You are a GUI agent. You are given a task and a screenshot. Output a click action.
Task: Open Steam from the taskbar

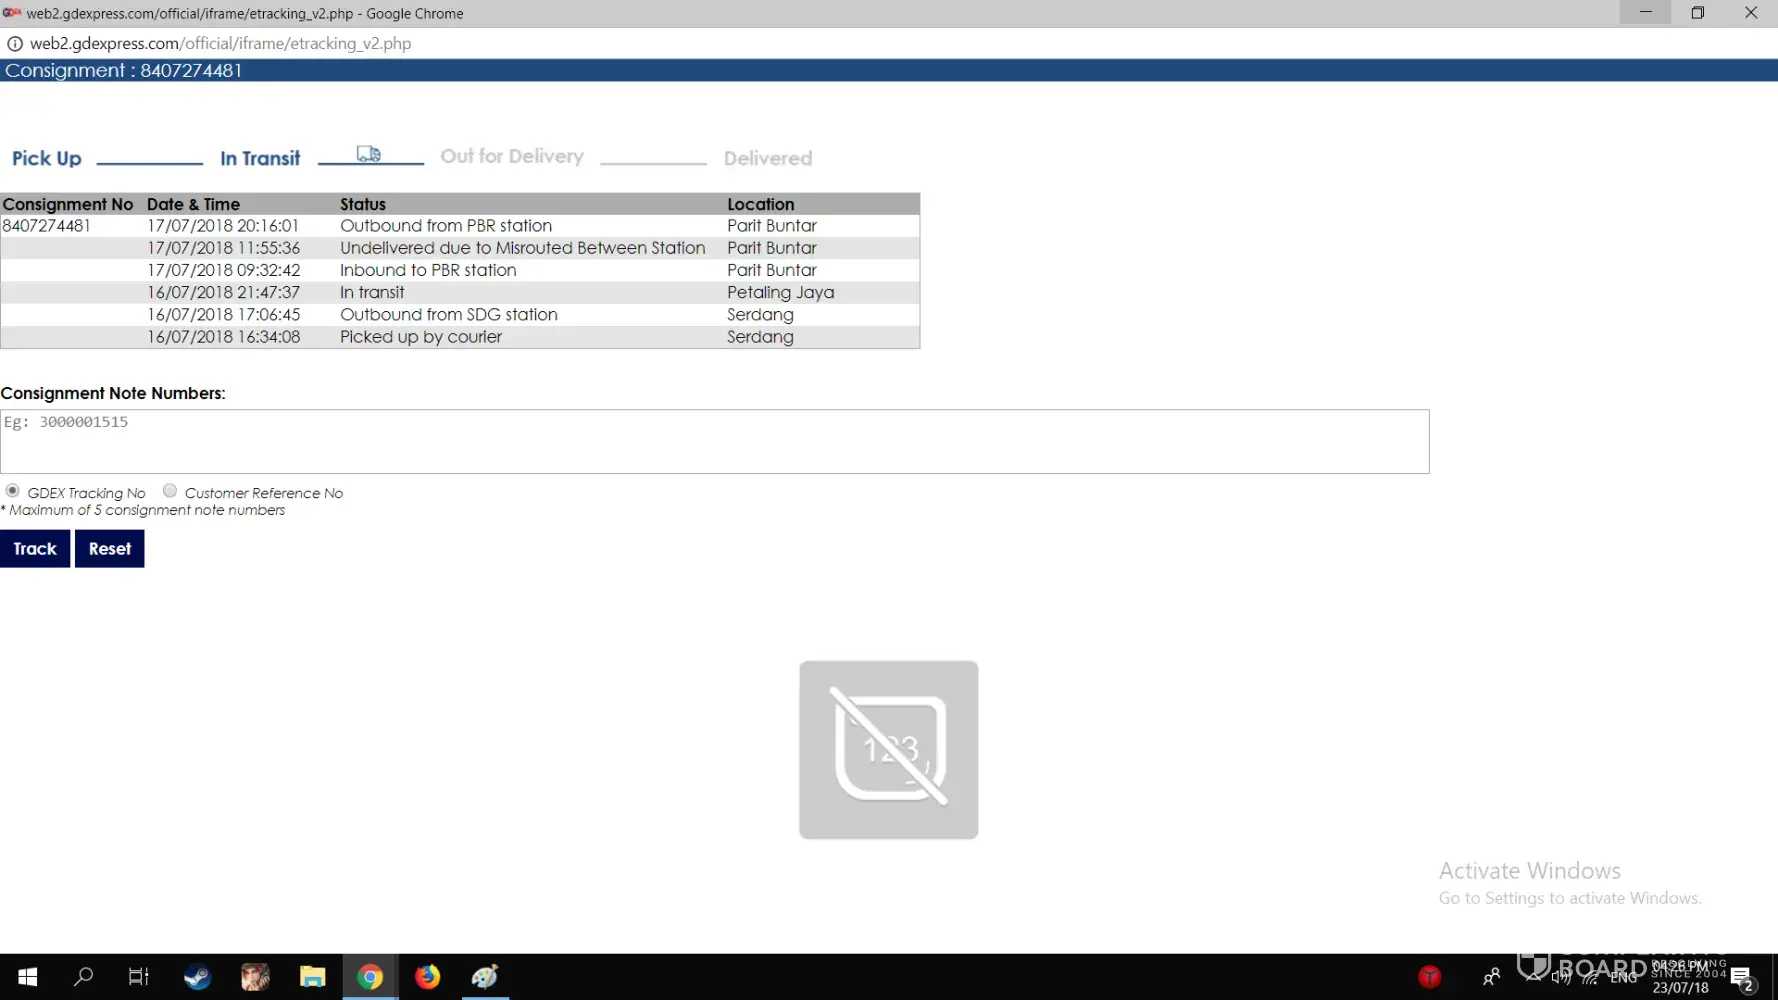[x=197, y=977]
